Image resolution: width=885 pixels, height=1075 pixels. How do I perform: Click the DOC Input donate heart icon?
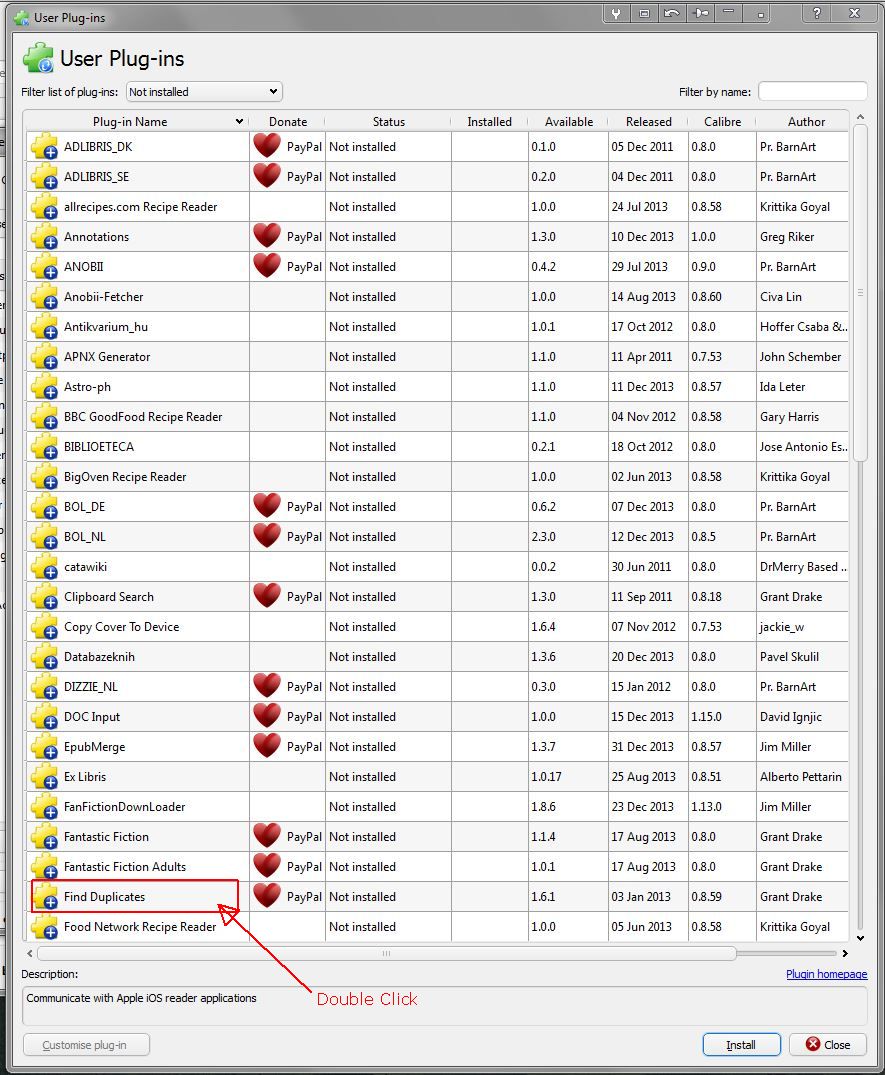(267, 716)
